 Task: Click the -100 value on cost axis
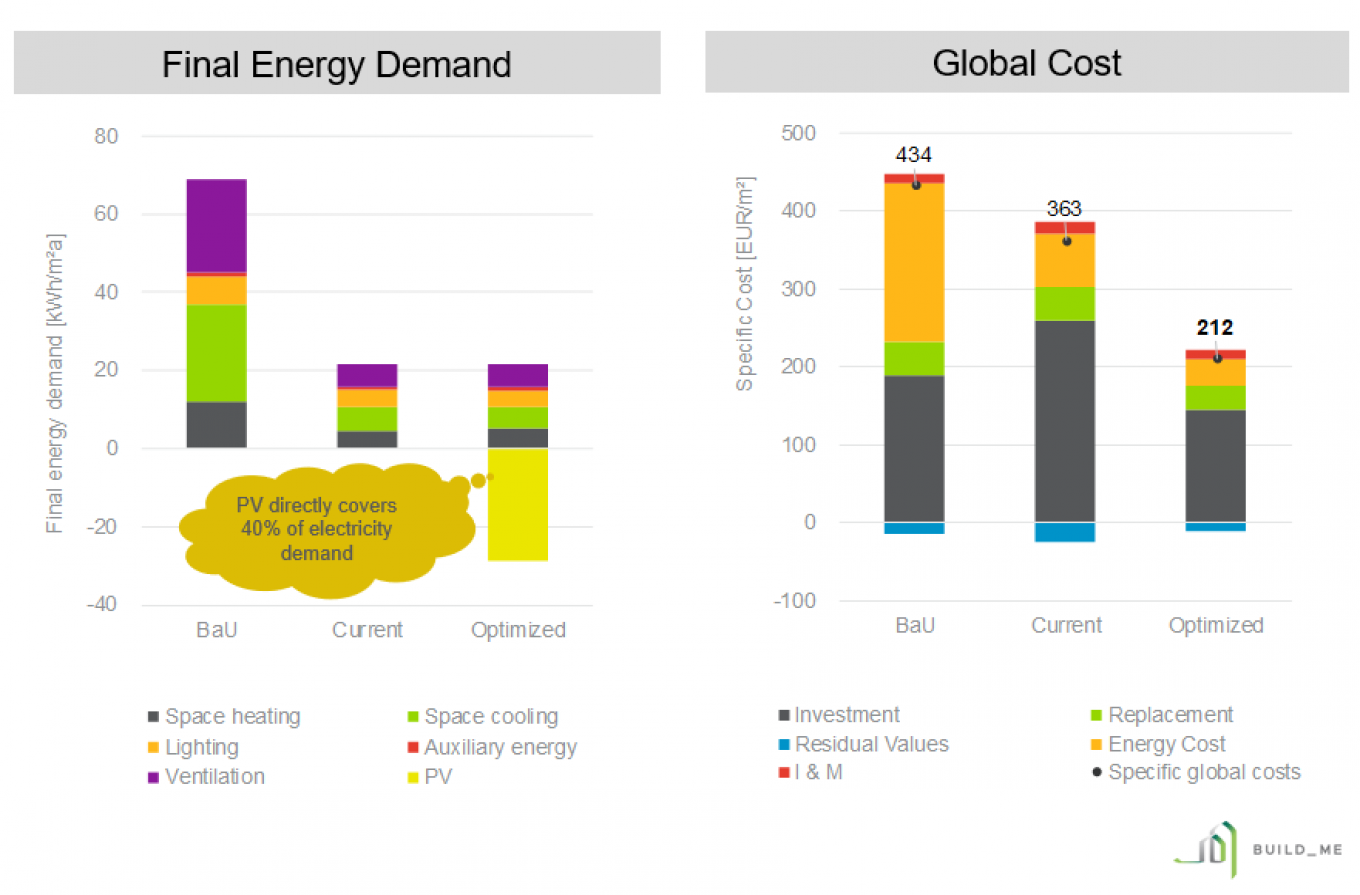pos(795,601)
